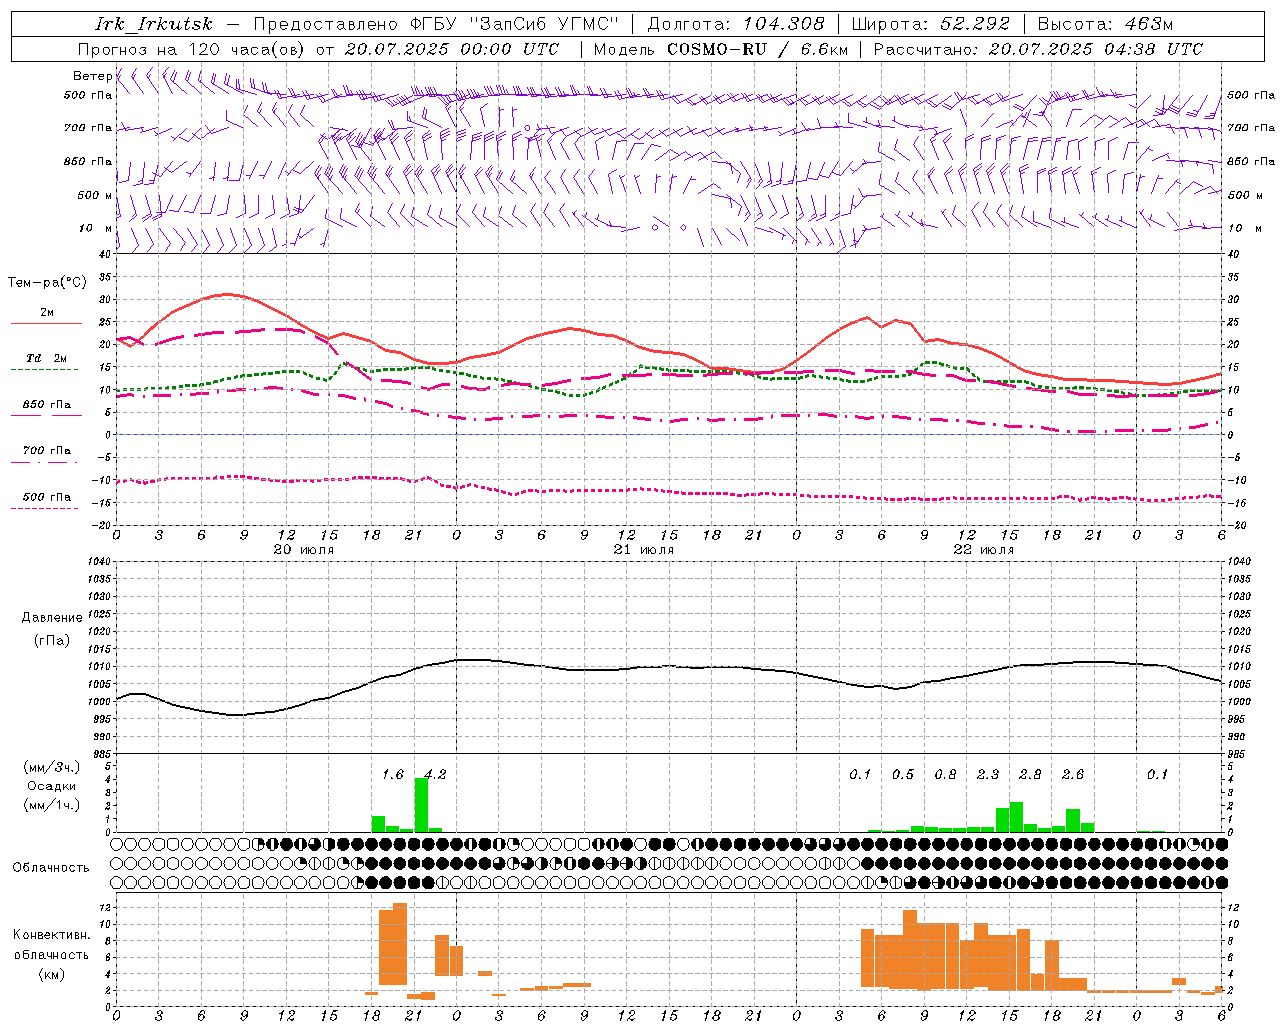Click the Широта: 52.292 field
This screenshot has width=1280, height=1024.
click(931, 24)
